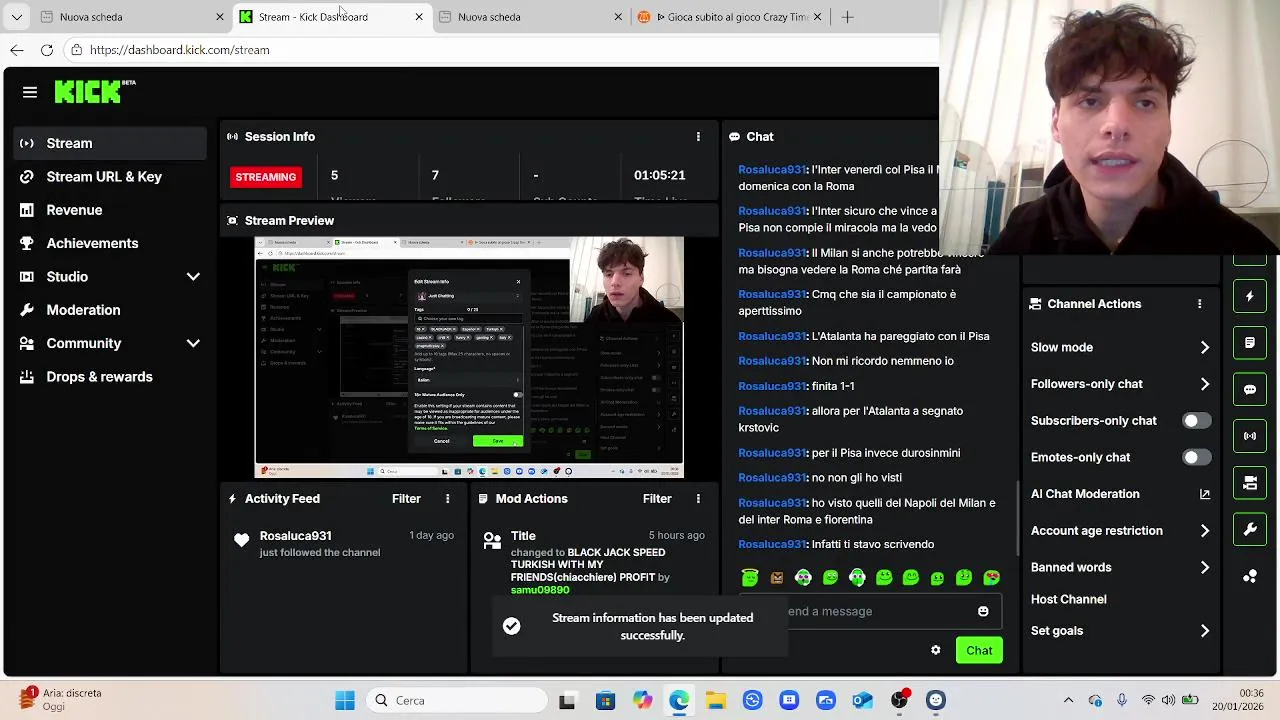Close the Stream - Kick Dashboard tab

coord(419,17)
